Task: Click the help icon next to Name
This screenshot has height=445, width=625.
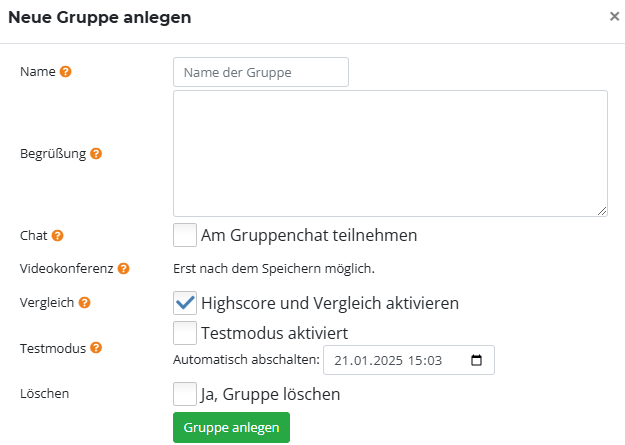Action: [66, 72]
